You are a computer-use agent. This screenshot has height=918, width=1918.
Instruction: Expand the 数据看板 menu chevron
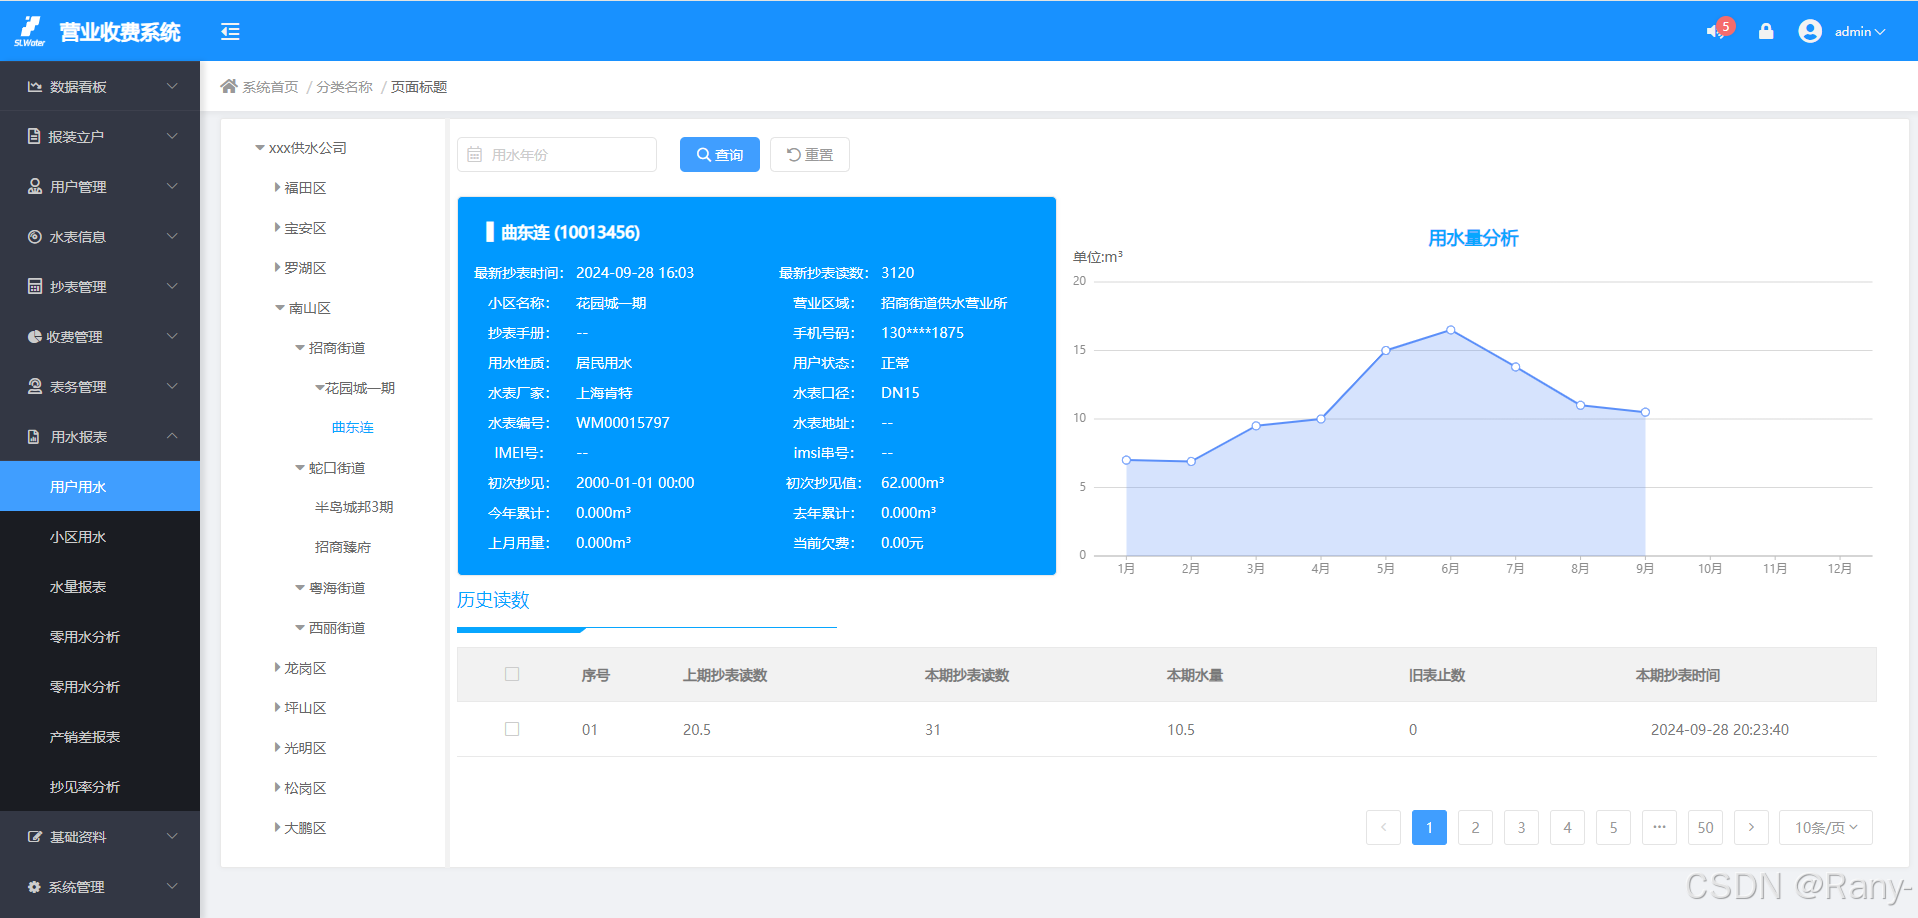pos(172,86)
